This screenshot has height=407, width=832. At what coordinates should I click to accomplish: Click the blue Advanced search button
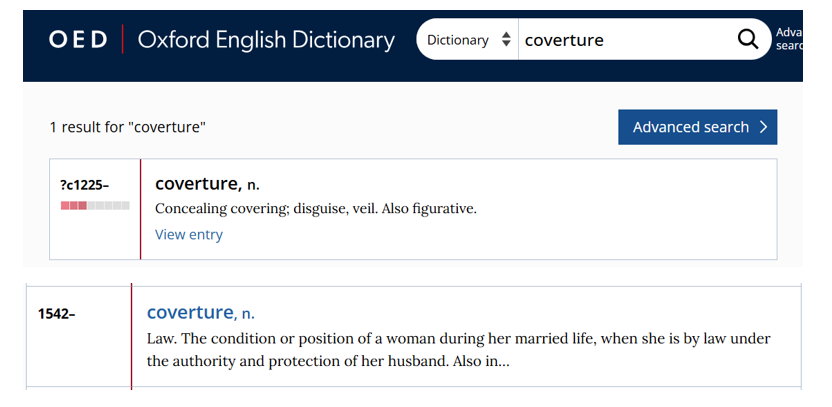coord(697,127)
